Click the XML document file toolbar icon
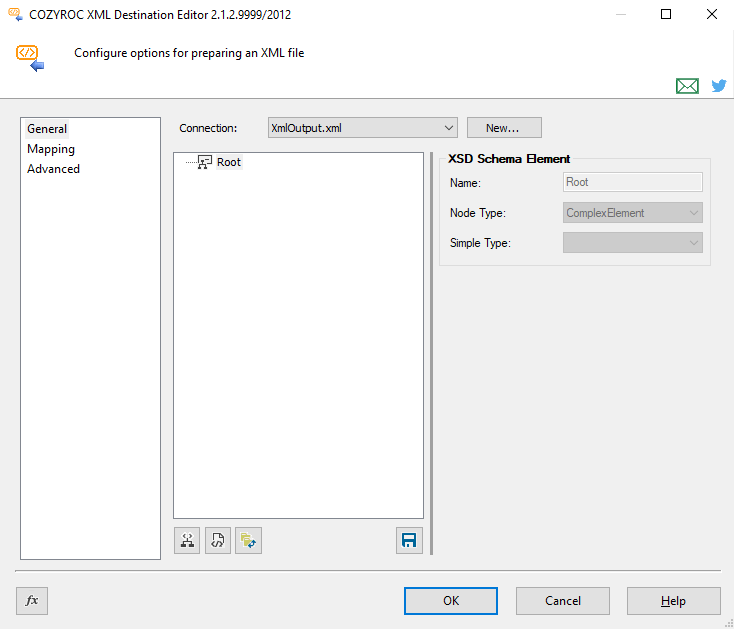734x629 pixels. 218,541
